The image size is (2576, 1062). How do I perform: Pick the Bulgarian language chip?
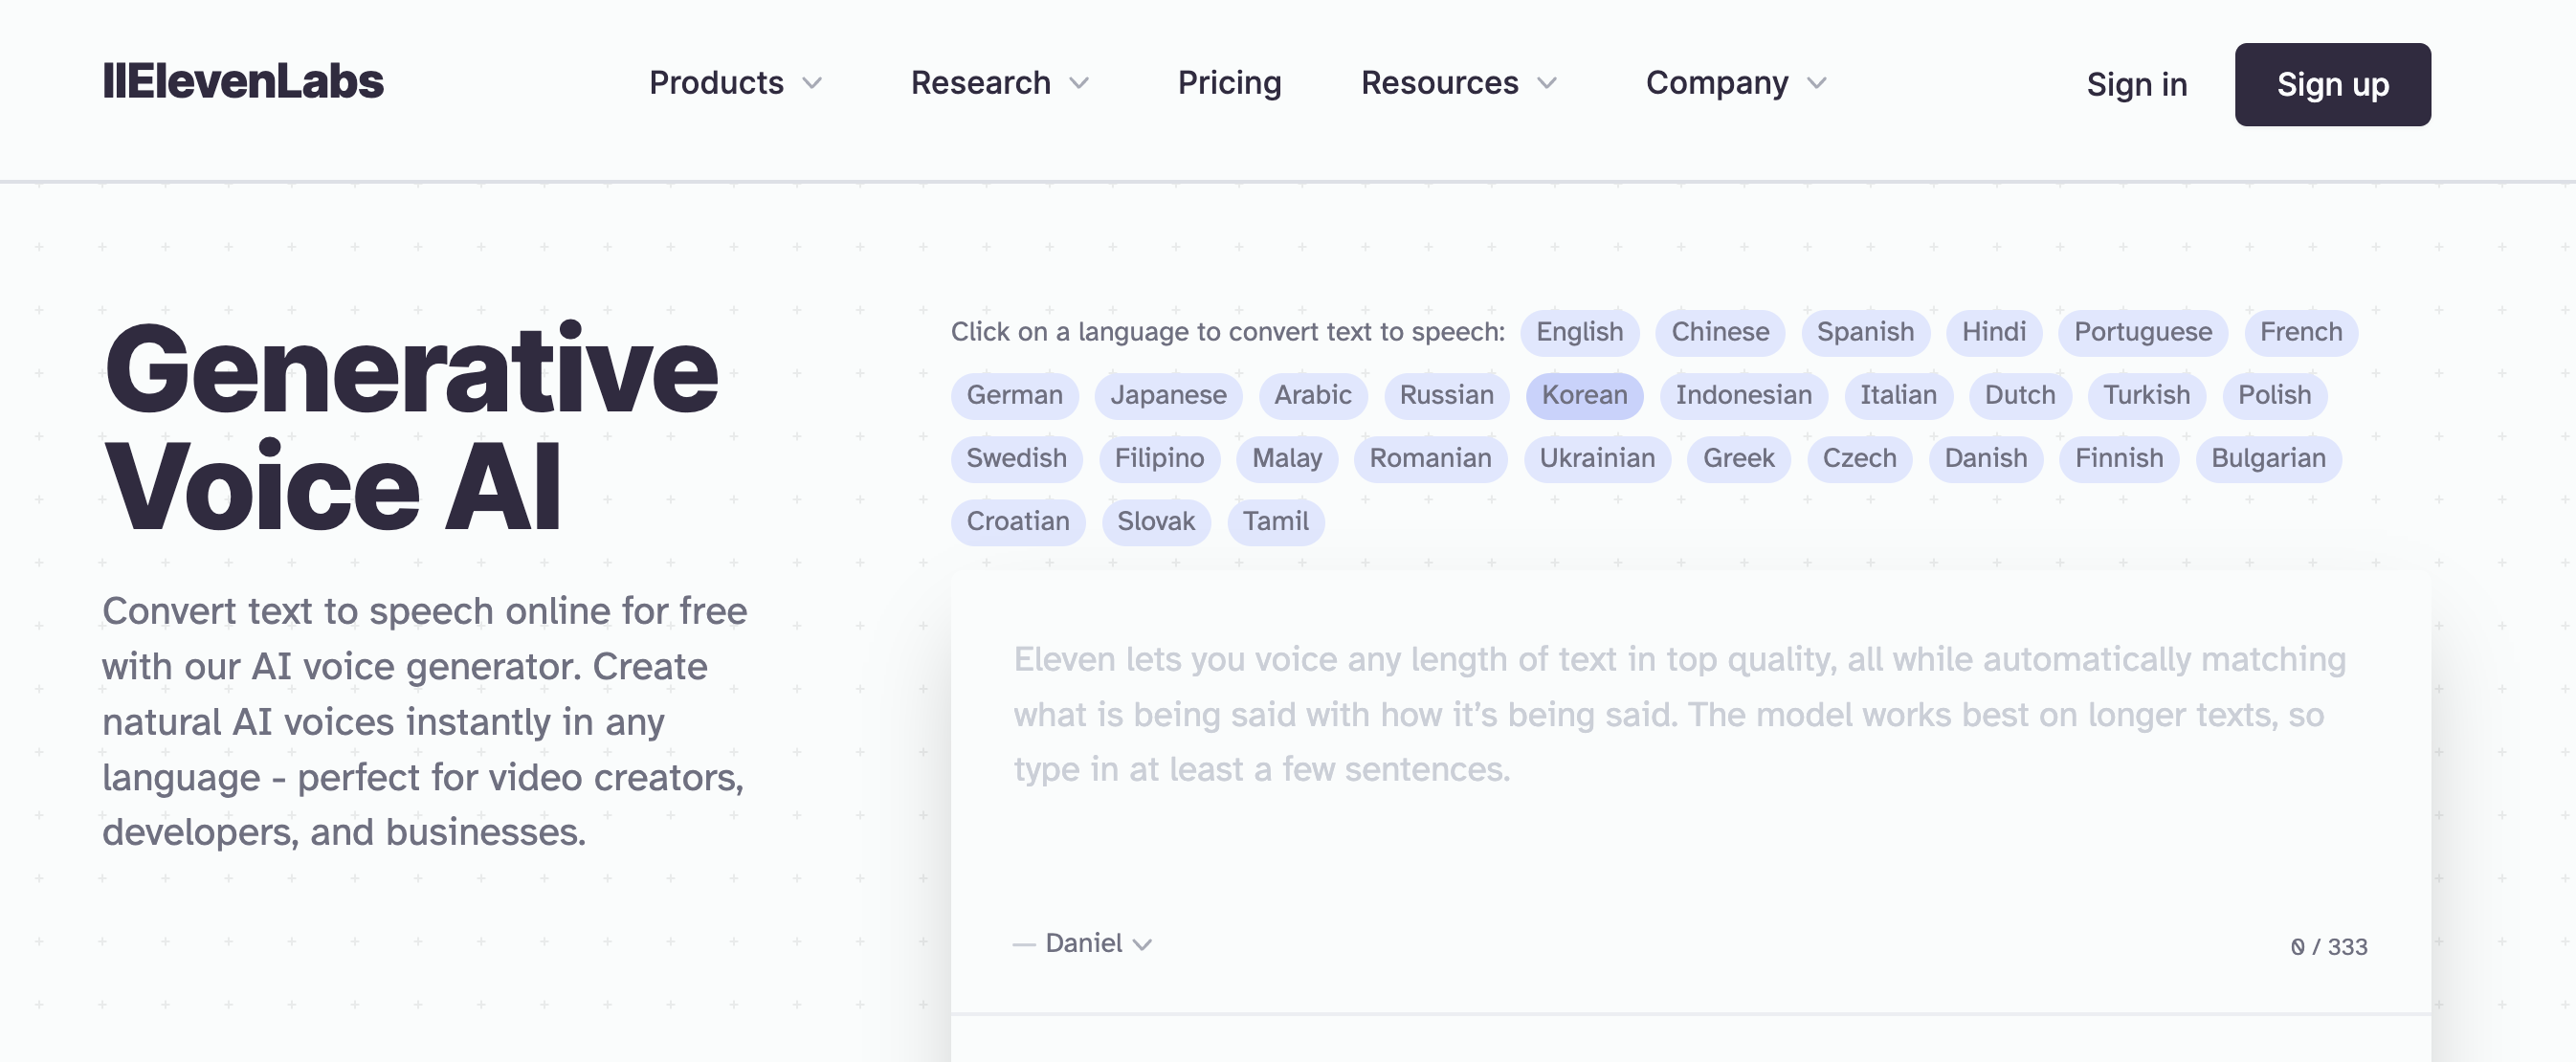2268,458
